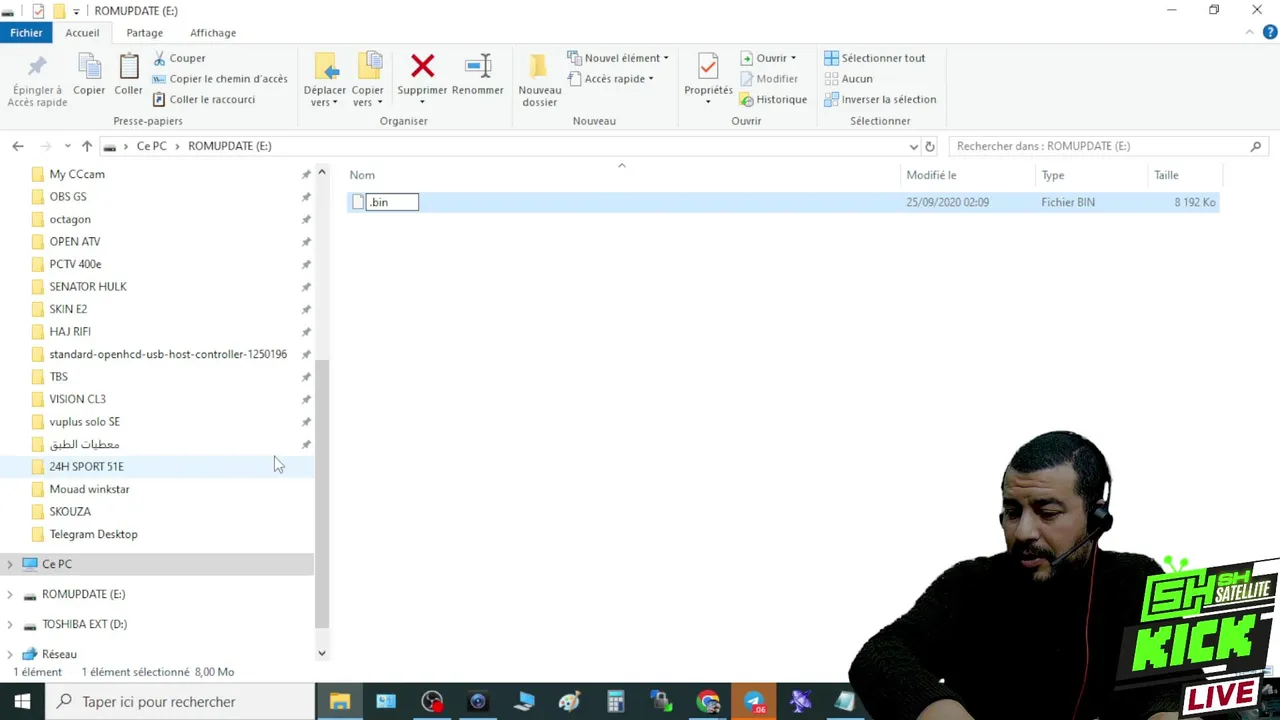Open Google Chrome from the taskbar
The height and width of the screenshot is (720, 1280).
708,702
